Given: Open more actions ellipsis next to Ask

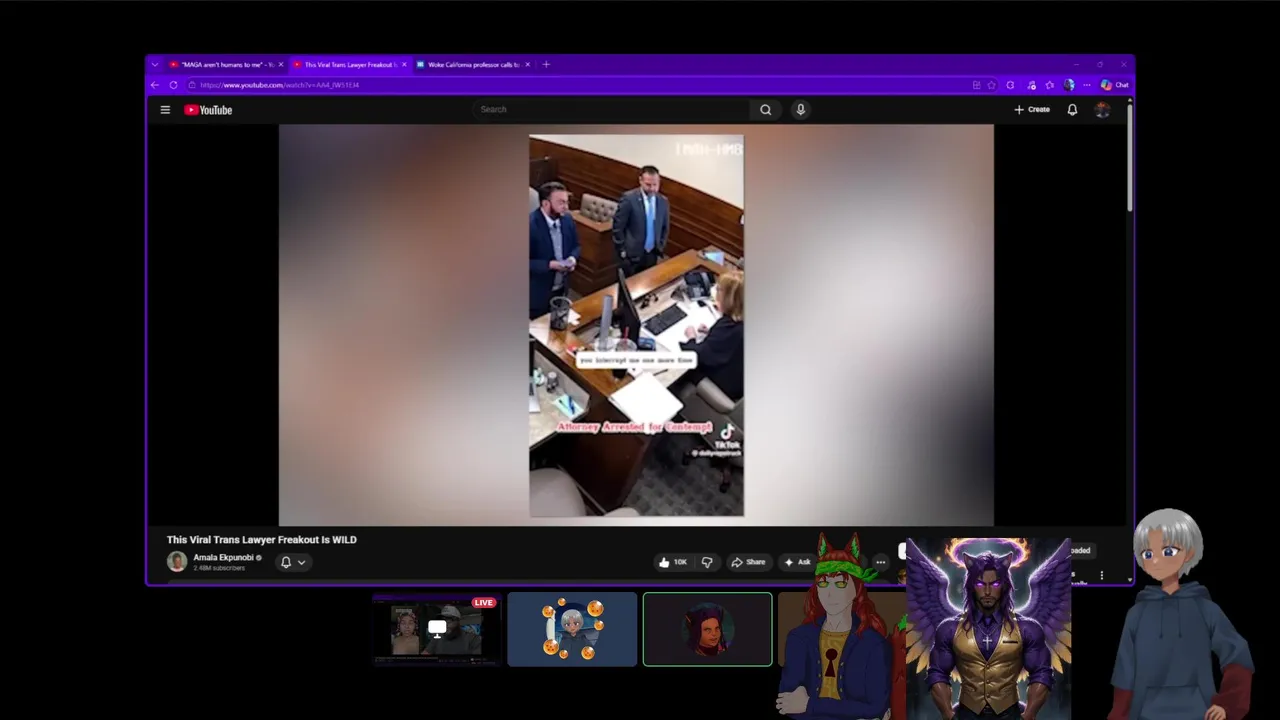Looking at the screenshot, I should click(x=880, y=562).
